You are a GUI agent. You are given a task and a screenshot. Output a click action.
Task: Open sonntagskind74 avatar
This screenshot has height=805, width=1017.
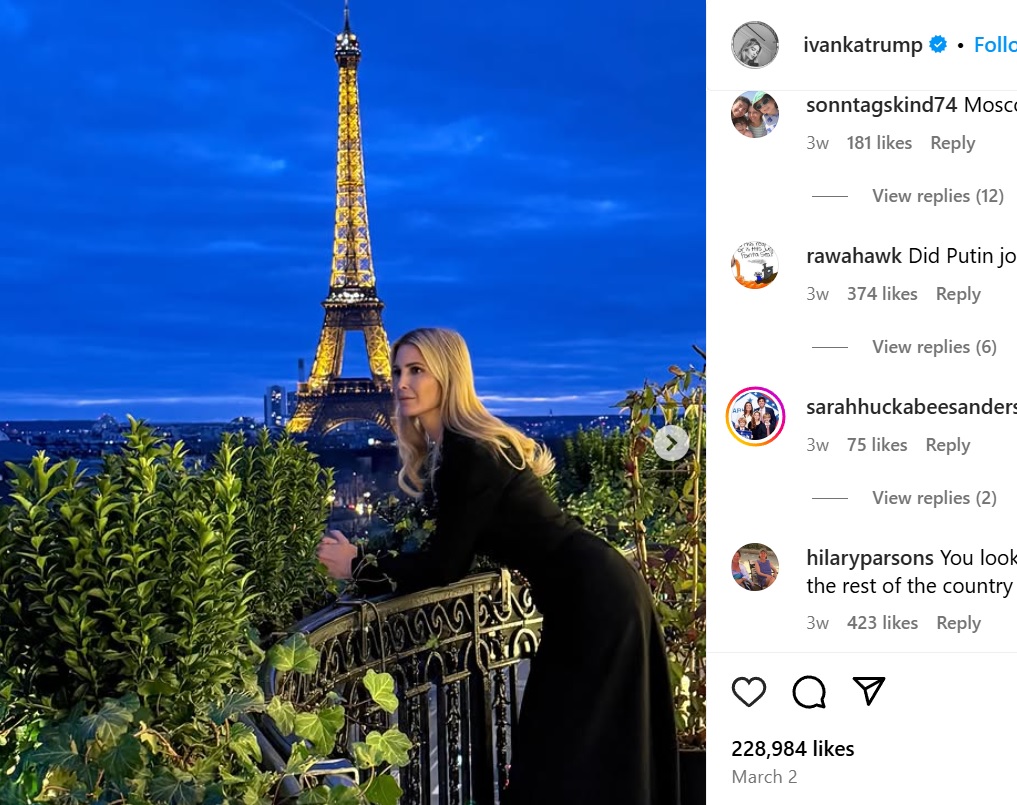tap(755, 114)
